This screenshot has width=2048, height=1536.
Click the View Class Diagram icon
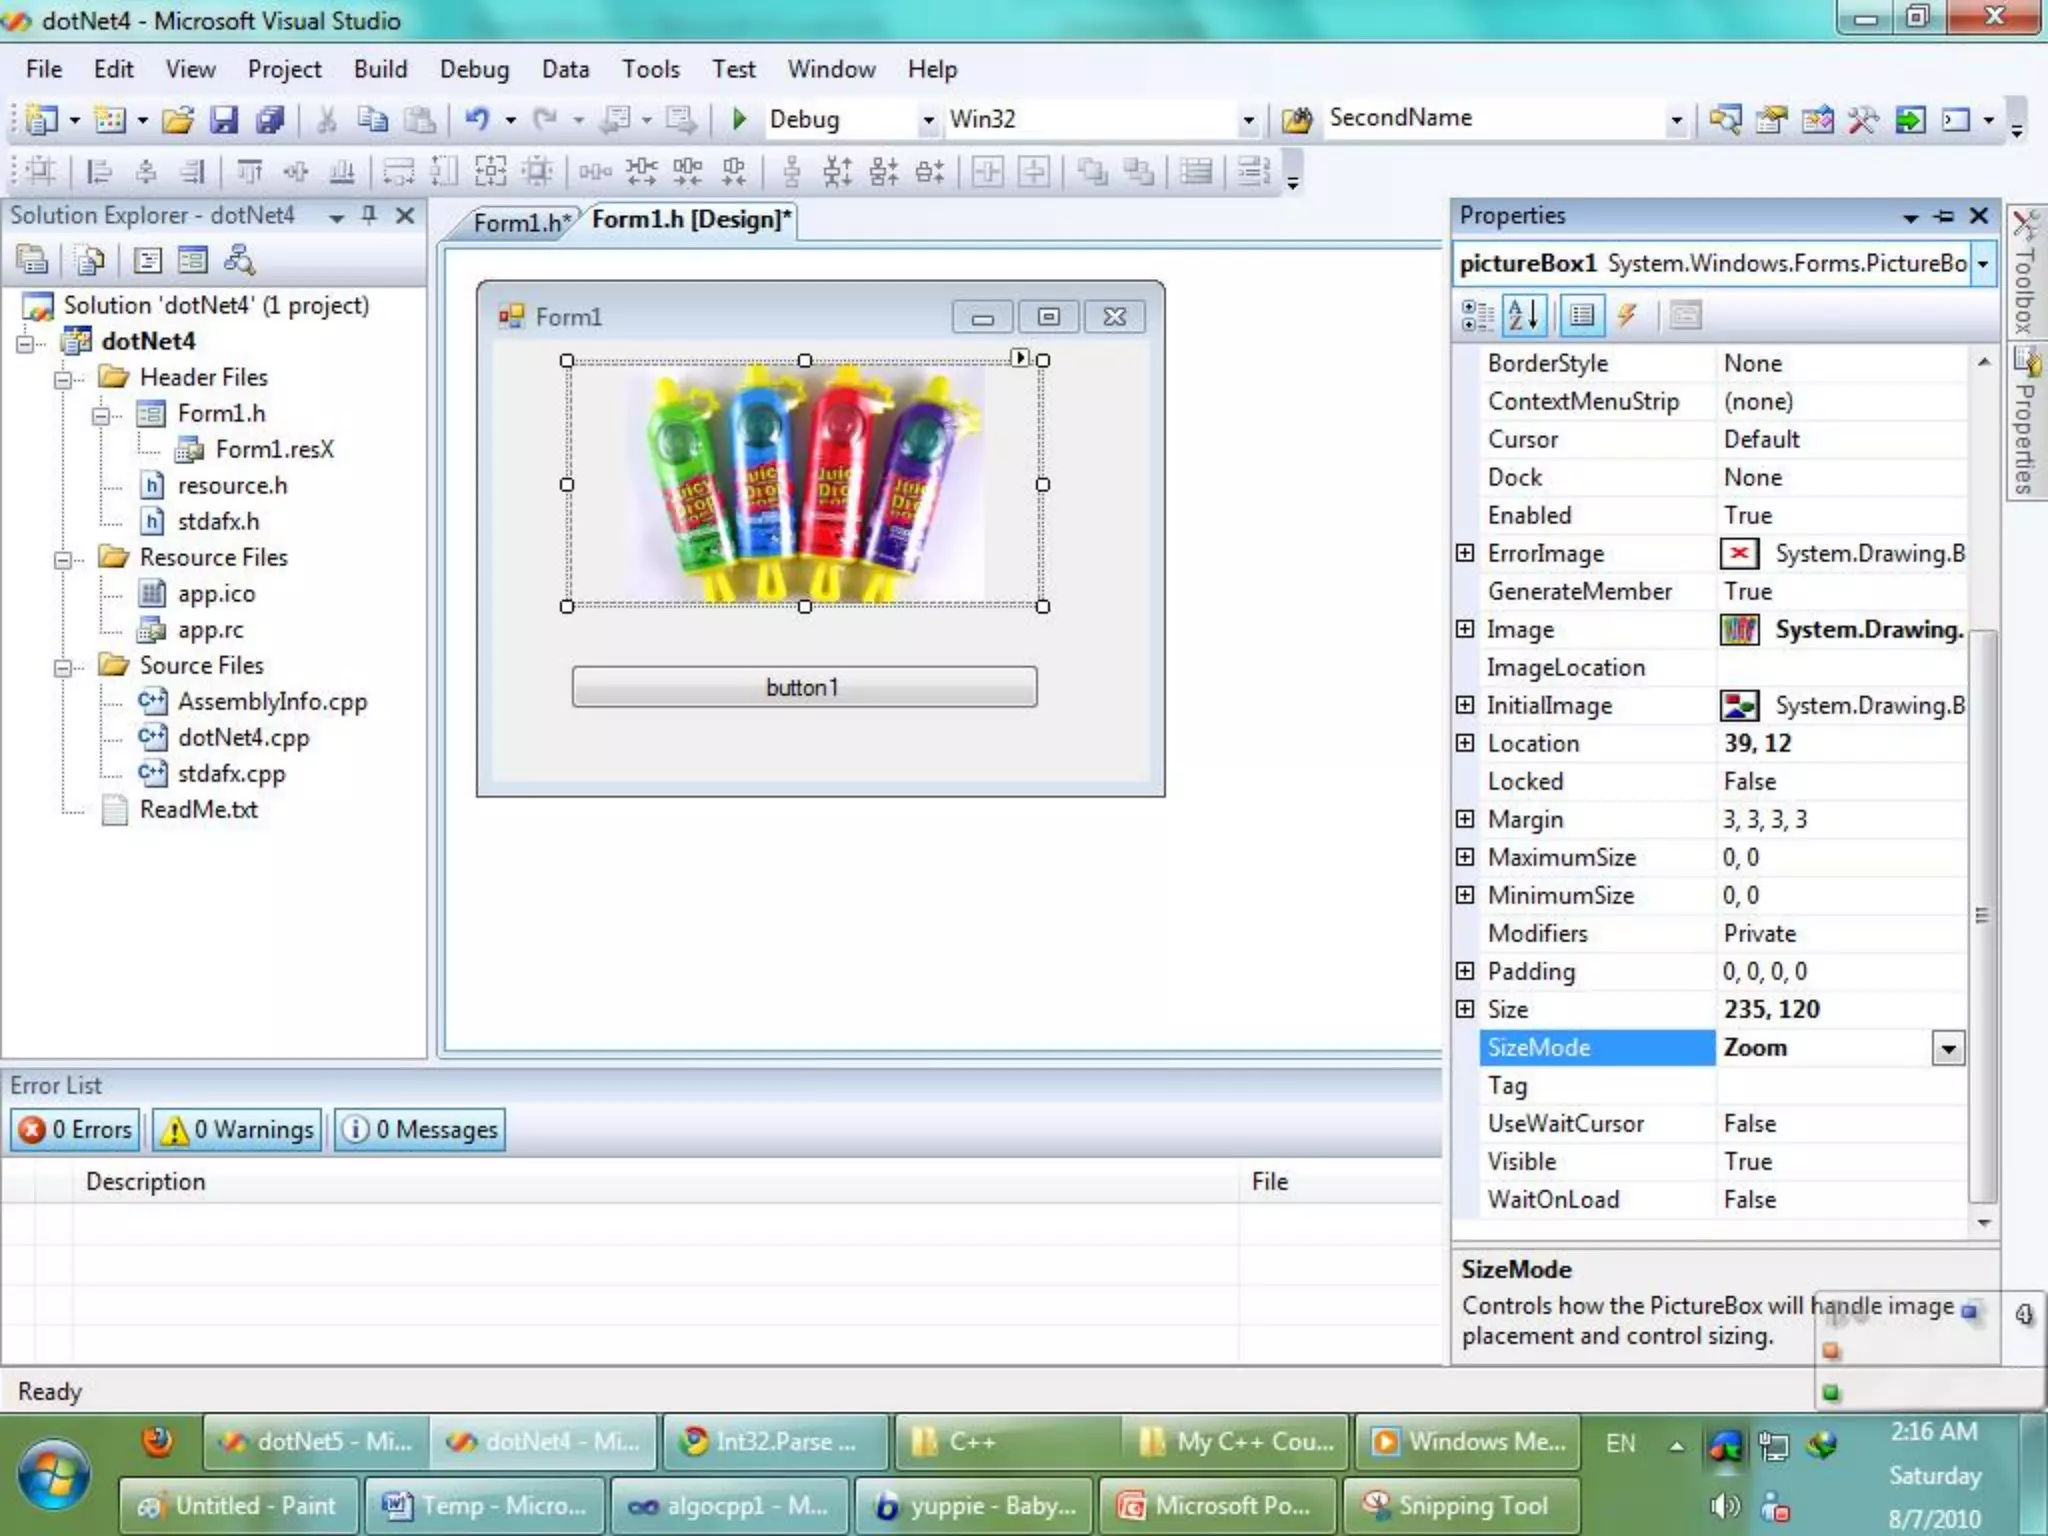coord(238,261)
